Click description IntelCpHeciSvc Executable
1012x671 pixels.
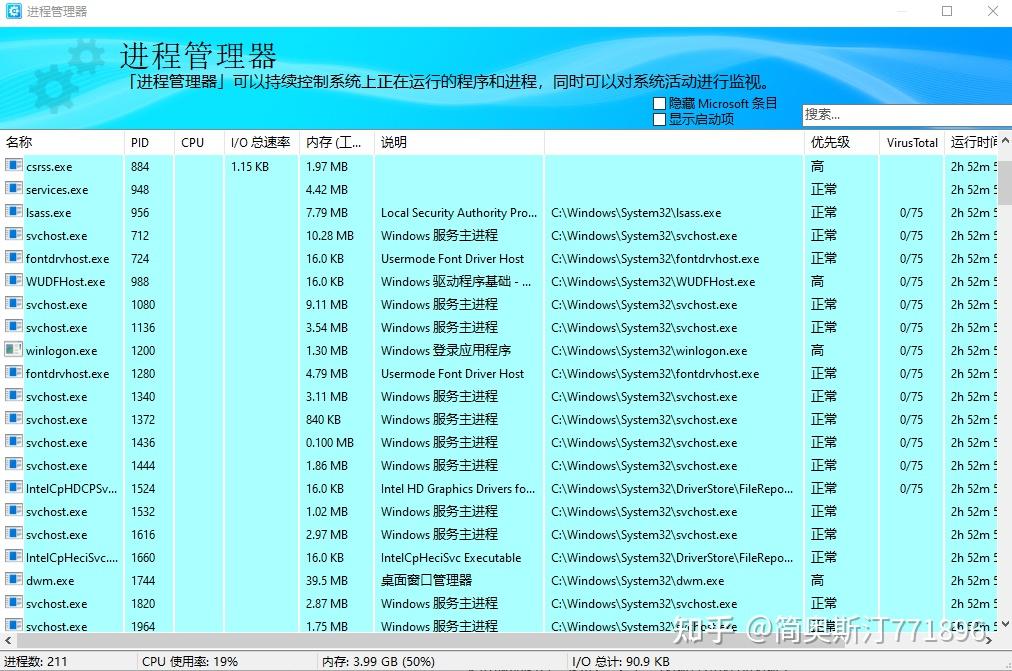[450, 557]
